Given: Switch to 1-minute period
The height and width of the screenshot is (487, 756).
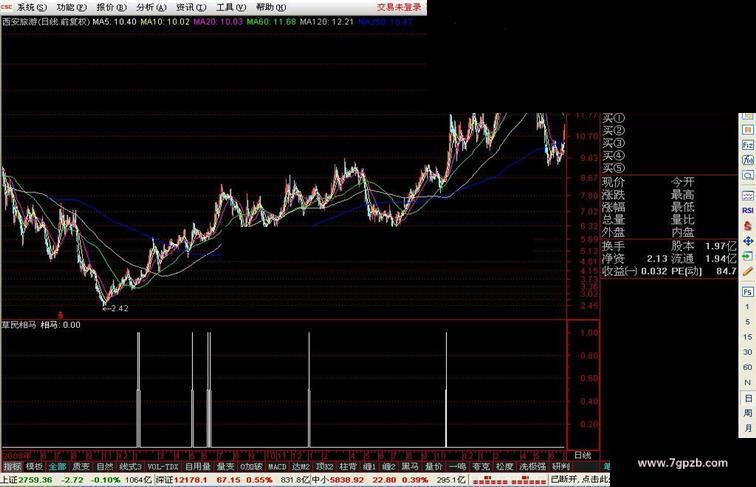Looking at the screenshot, I should point(747,307).
